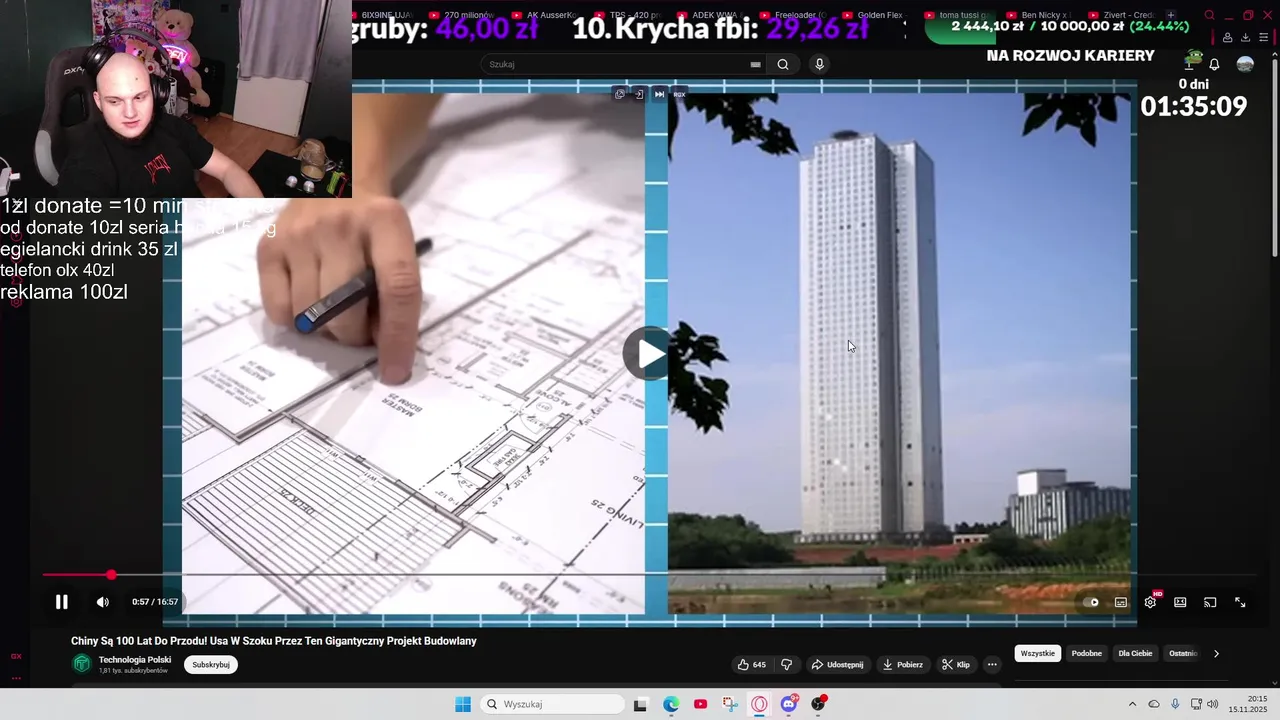Pause the YouTube video
This screenshot has height=720, width=1280.
pyautogui.click(x=61, y=602)
